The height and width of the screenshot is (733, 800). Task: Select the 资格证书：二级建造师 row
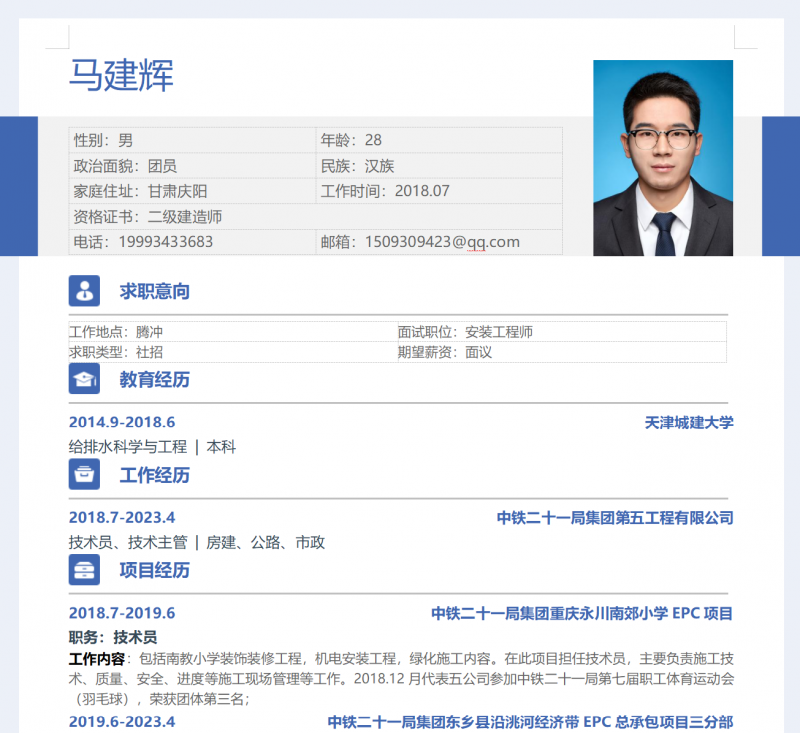tap(314, 216)
